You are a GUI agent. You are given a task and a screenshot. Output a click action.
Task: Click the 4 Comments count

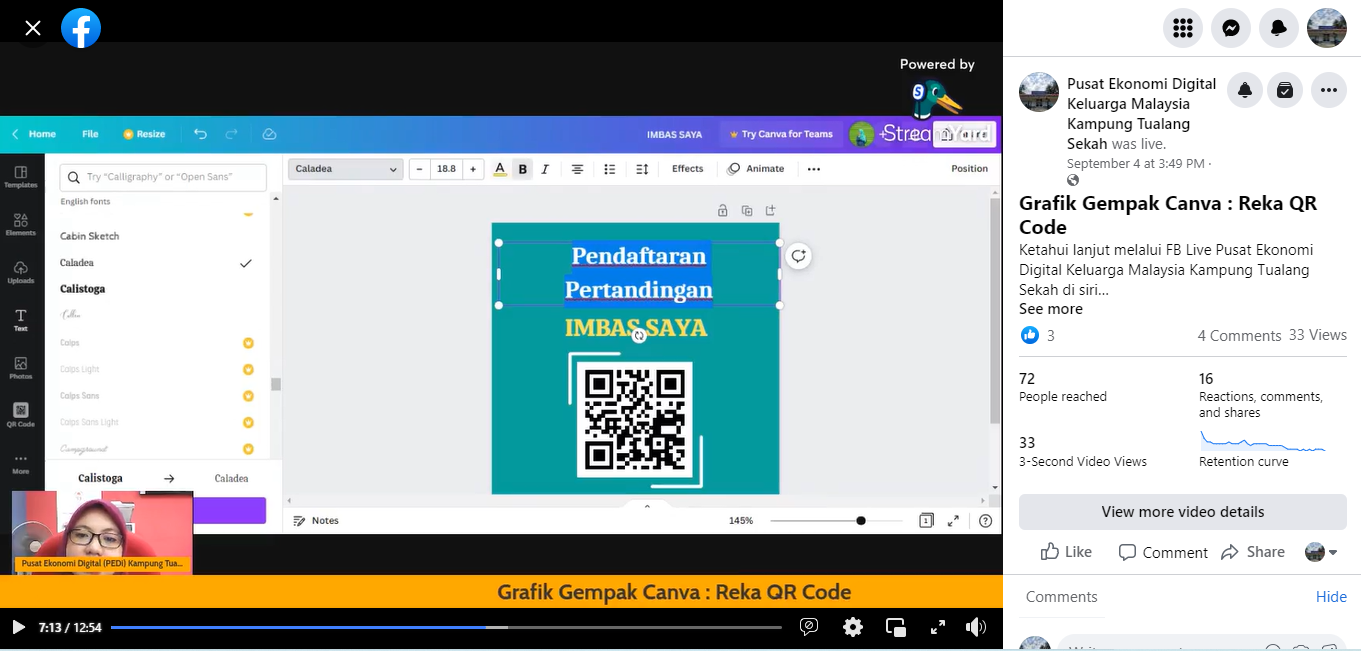tap(1239, 336)
